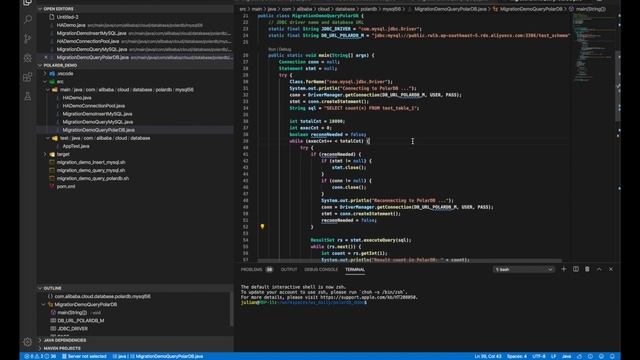
Task: Open the Extensions view
Action: [x=28, y=77]
